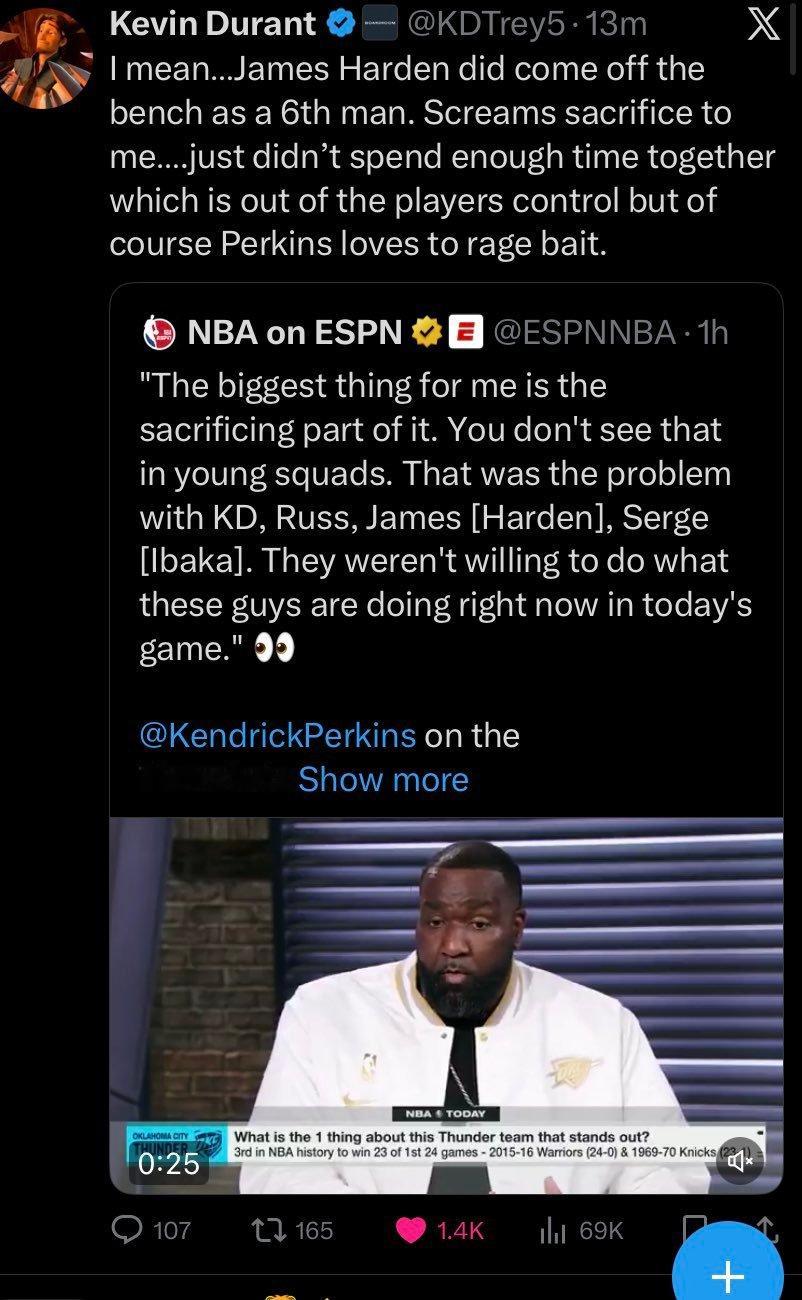View tweet analytics (69K views)
The image size is (802, 1300).
[x=552, y=1230]
